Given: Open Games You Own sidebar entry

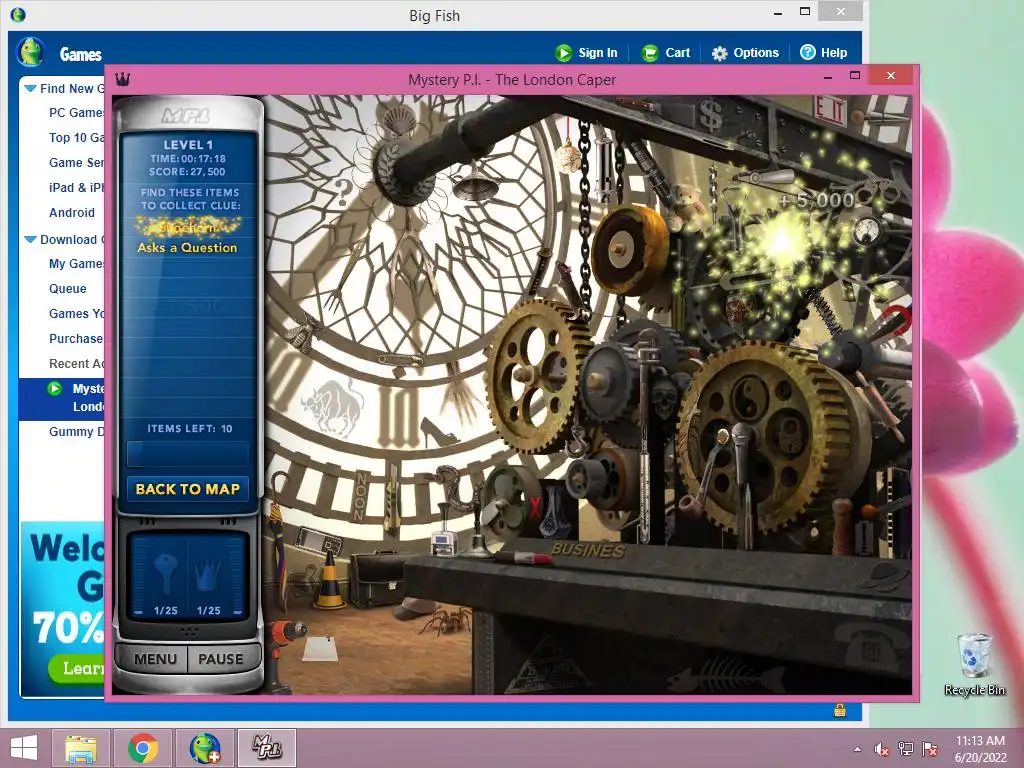Looking at the screenshot, I should (x=76, y=313).
